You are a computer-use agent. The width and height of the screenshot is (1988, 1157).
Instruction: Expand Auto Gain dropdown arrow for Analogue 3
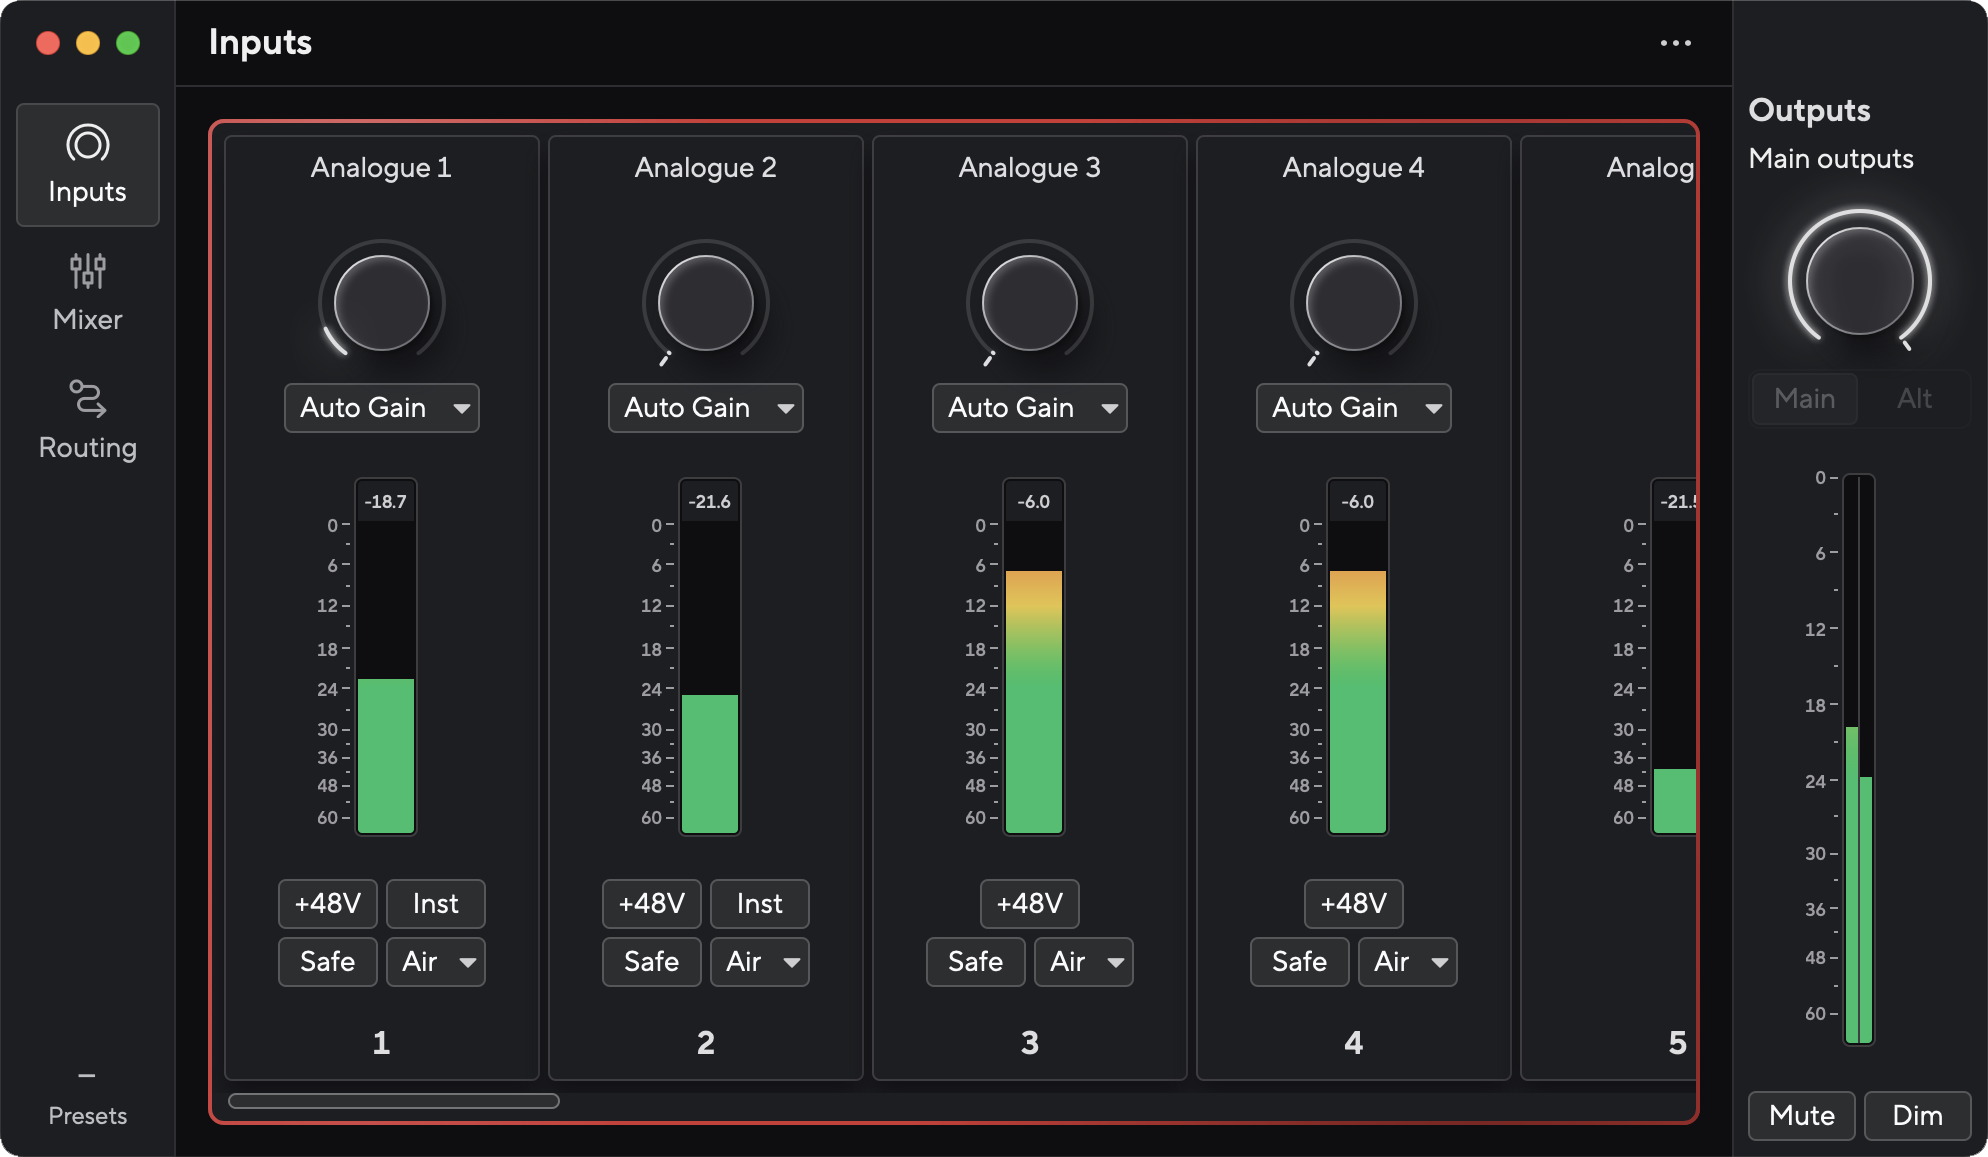[1109, 408]
